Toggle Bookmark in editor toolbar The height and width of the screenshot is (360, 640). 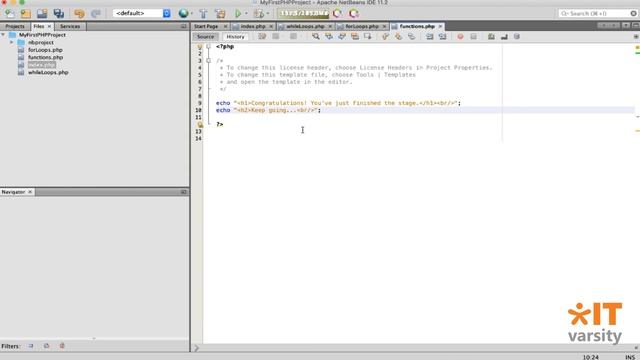coord(411,37)
